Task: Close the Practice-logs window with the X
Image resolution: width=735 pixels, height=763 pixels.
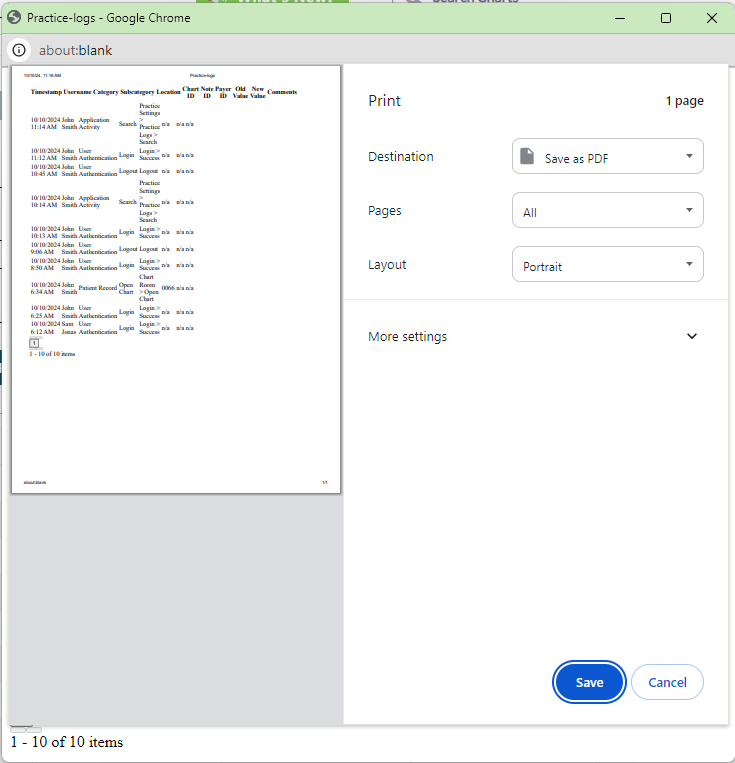Action: [711, 18]
